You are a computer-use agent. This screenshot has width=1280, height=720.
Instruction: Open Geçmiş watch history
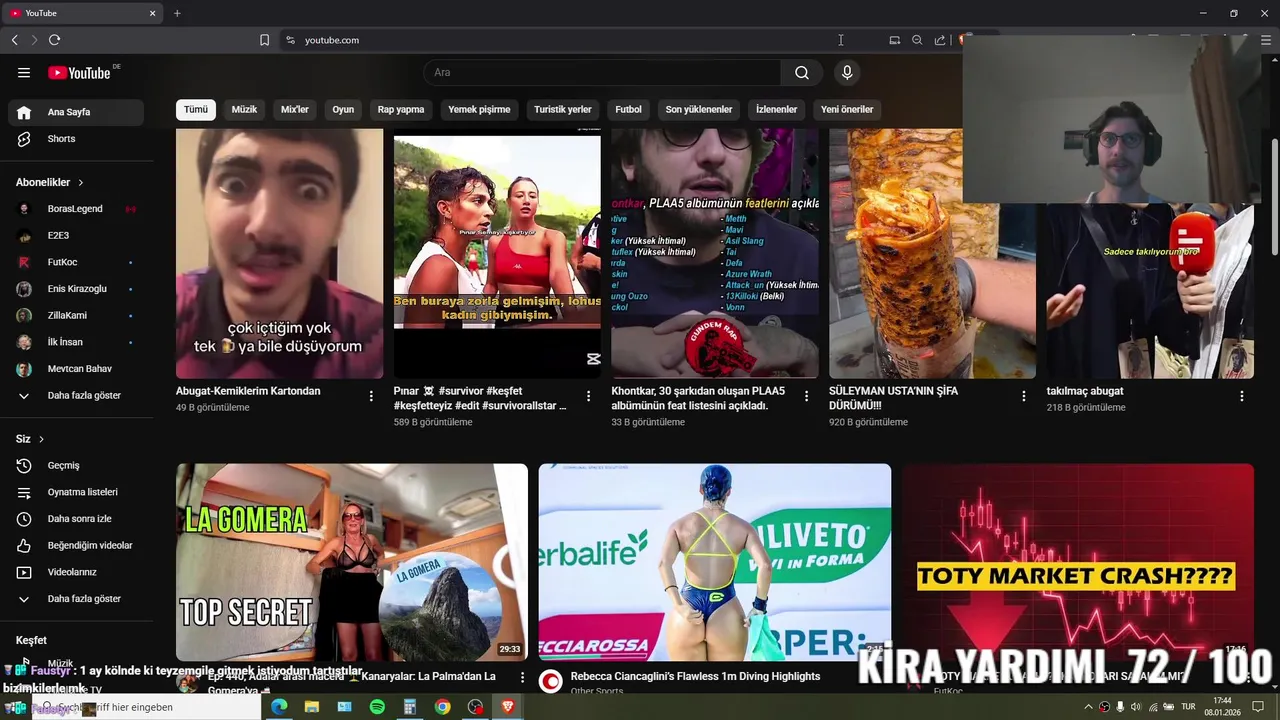coord(76,465)
